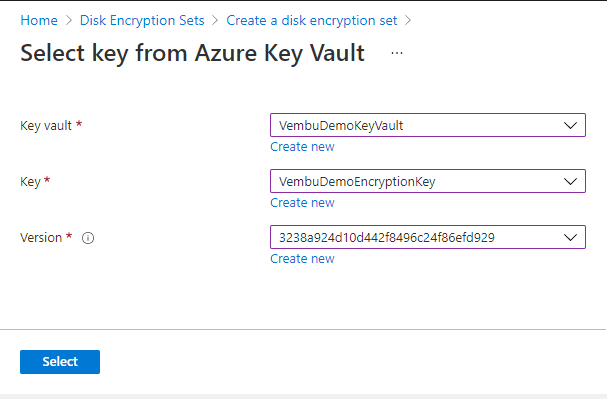Image resolution: width=607 pixels, height=407 pixels.
Task: Click the chevron arrow in Key vault dropdown
Action: click(571, 125)
